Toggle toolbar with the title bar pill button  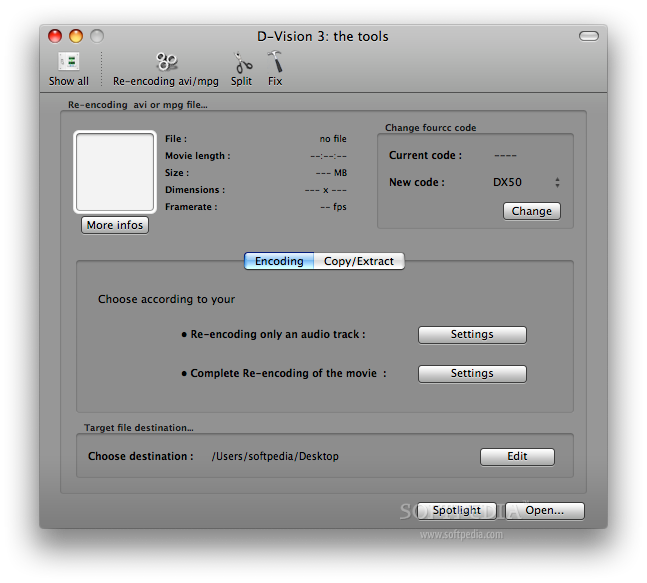(589, 36)
